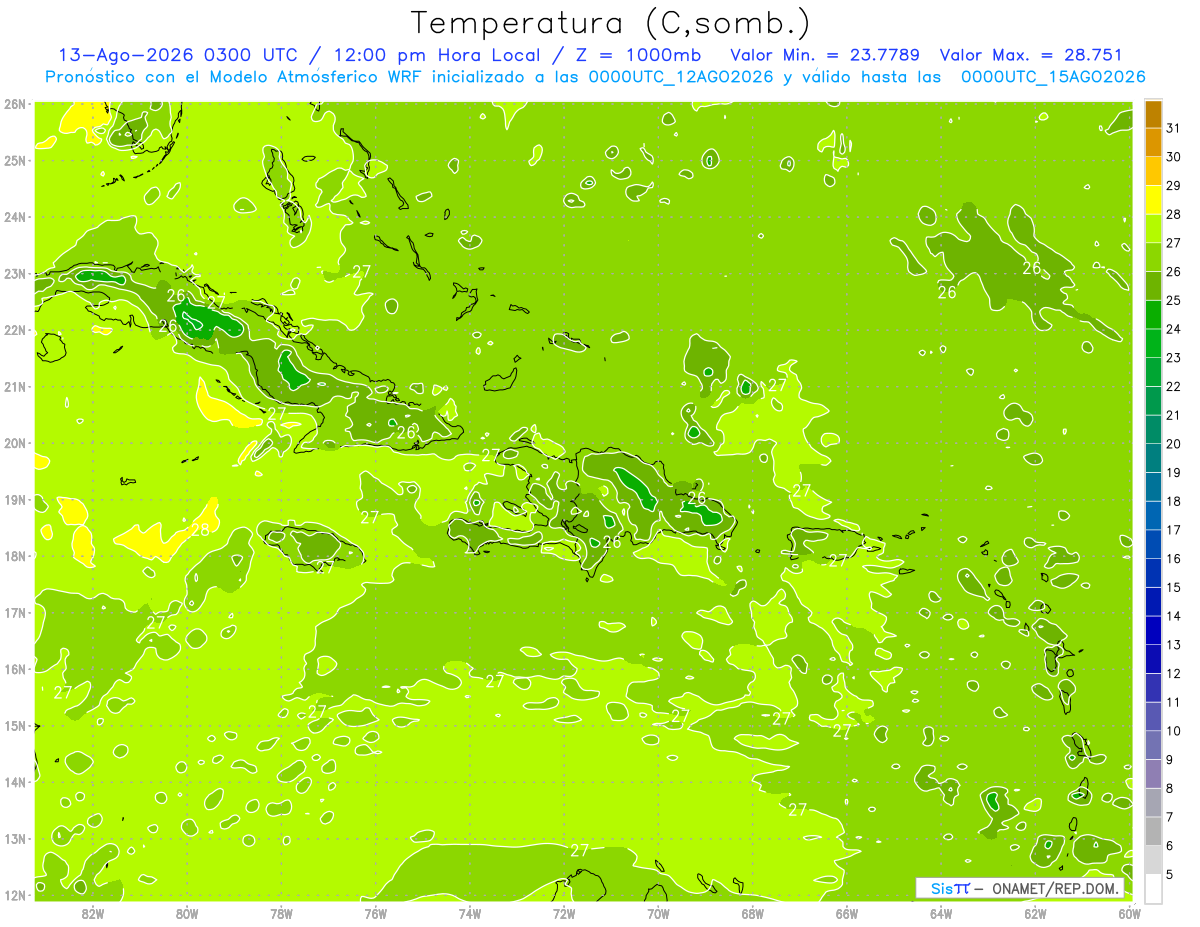Click the colorbar label '10'

(1174, 731)
